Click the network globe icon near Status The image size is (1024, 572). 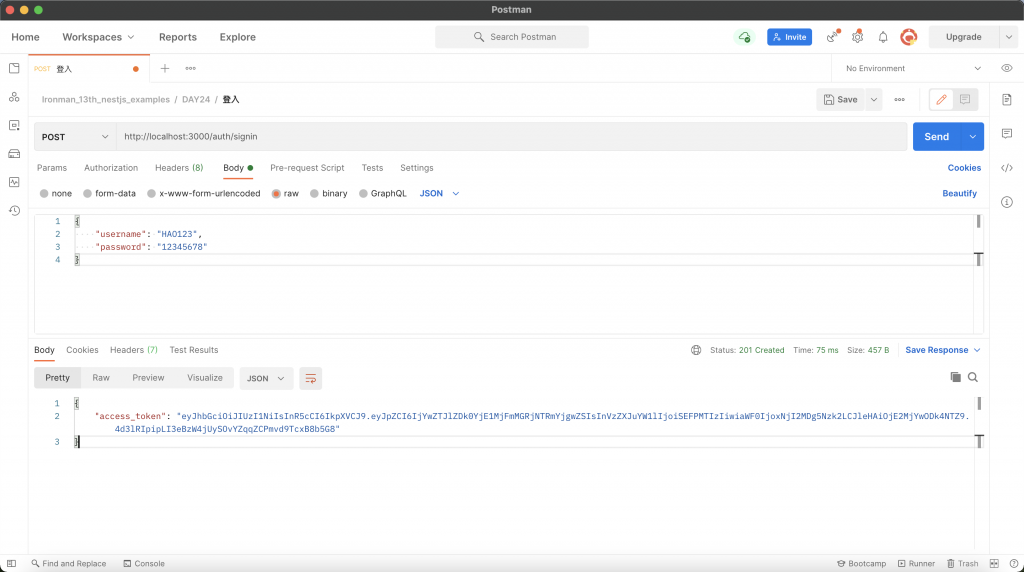click(696, 350)
